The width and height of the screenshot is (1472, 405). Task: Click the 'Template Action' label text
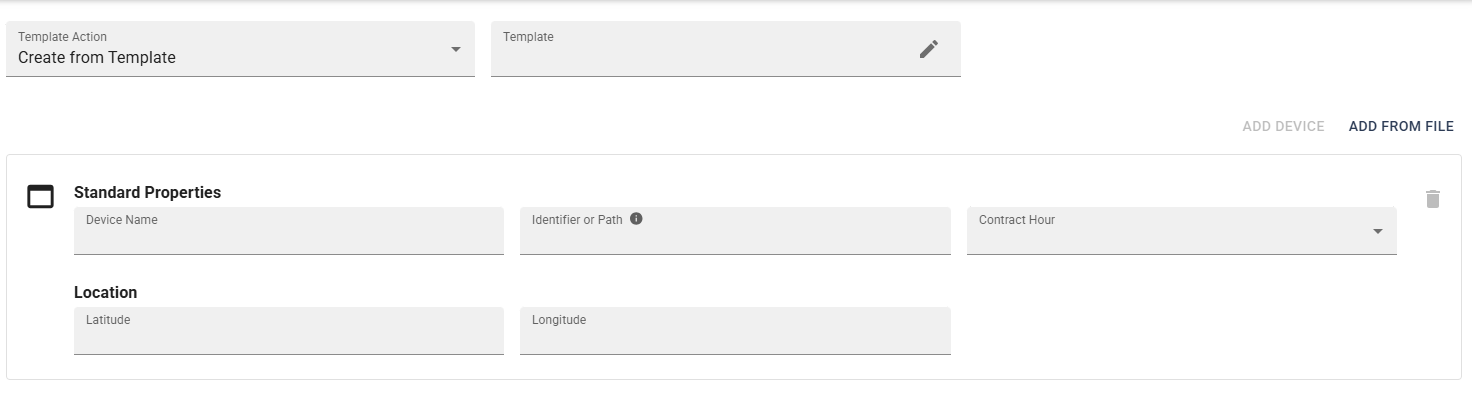pyautogui.click(x=62, y=37)
